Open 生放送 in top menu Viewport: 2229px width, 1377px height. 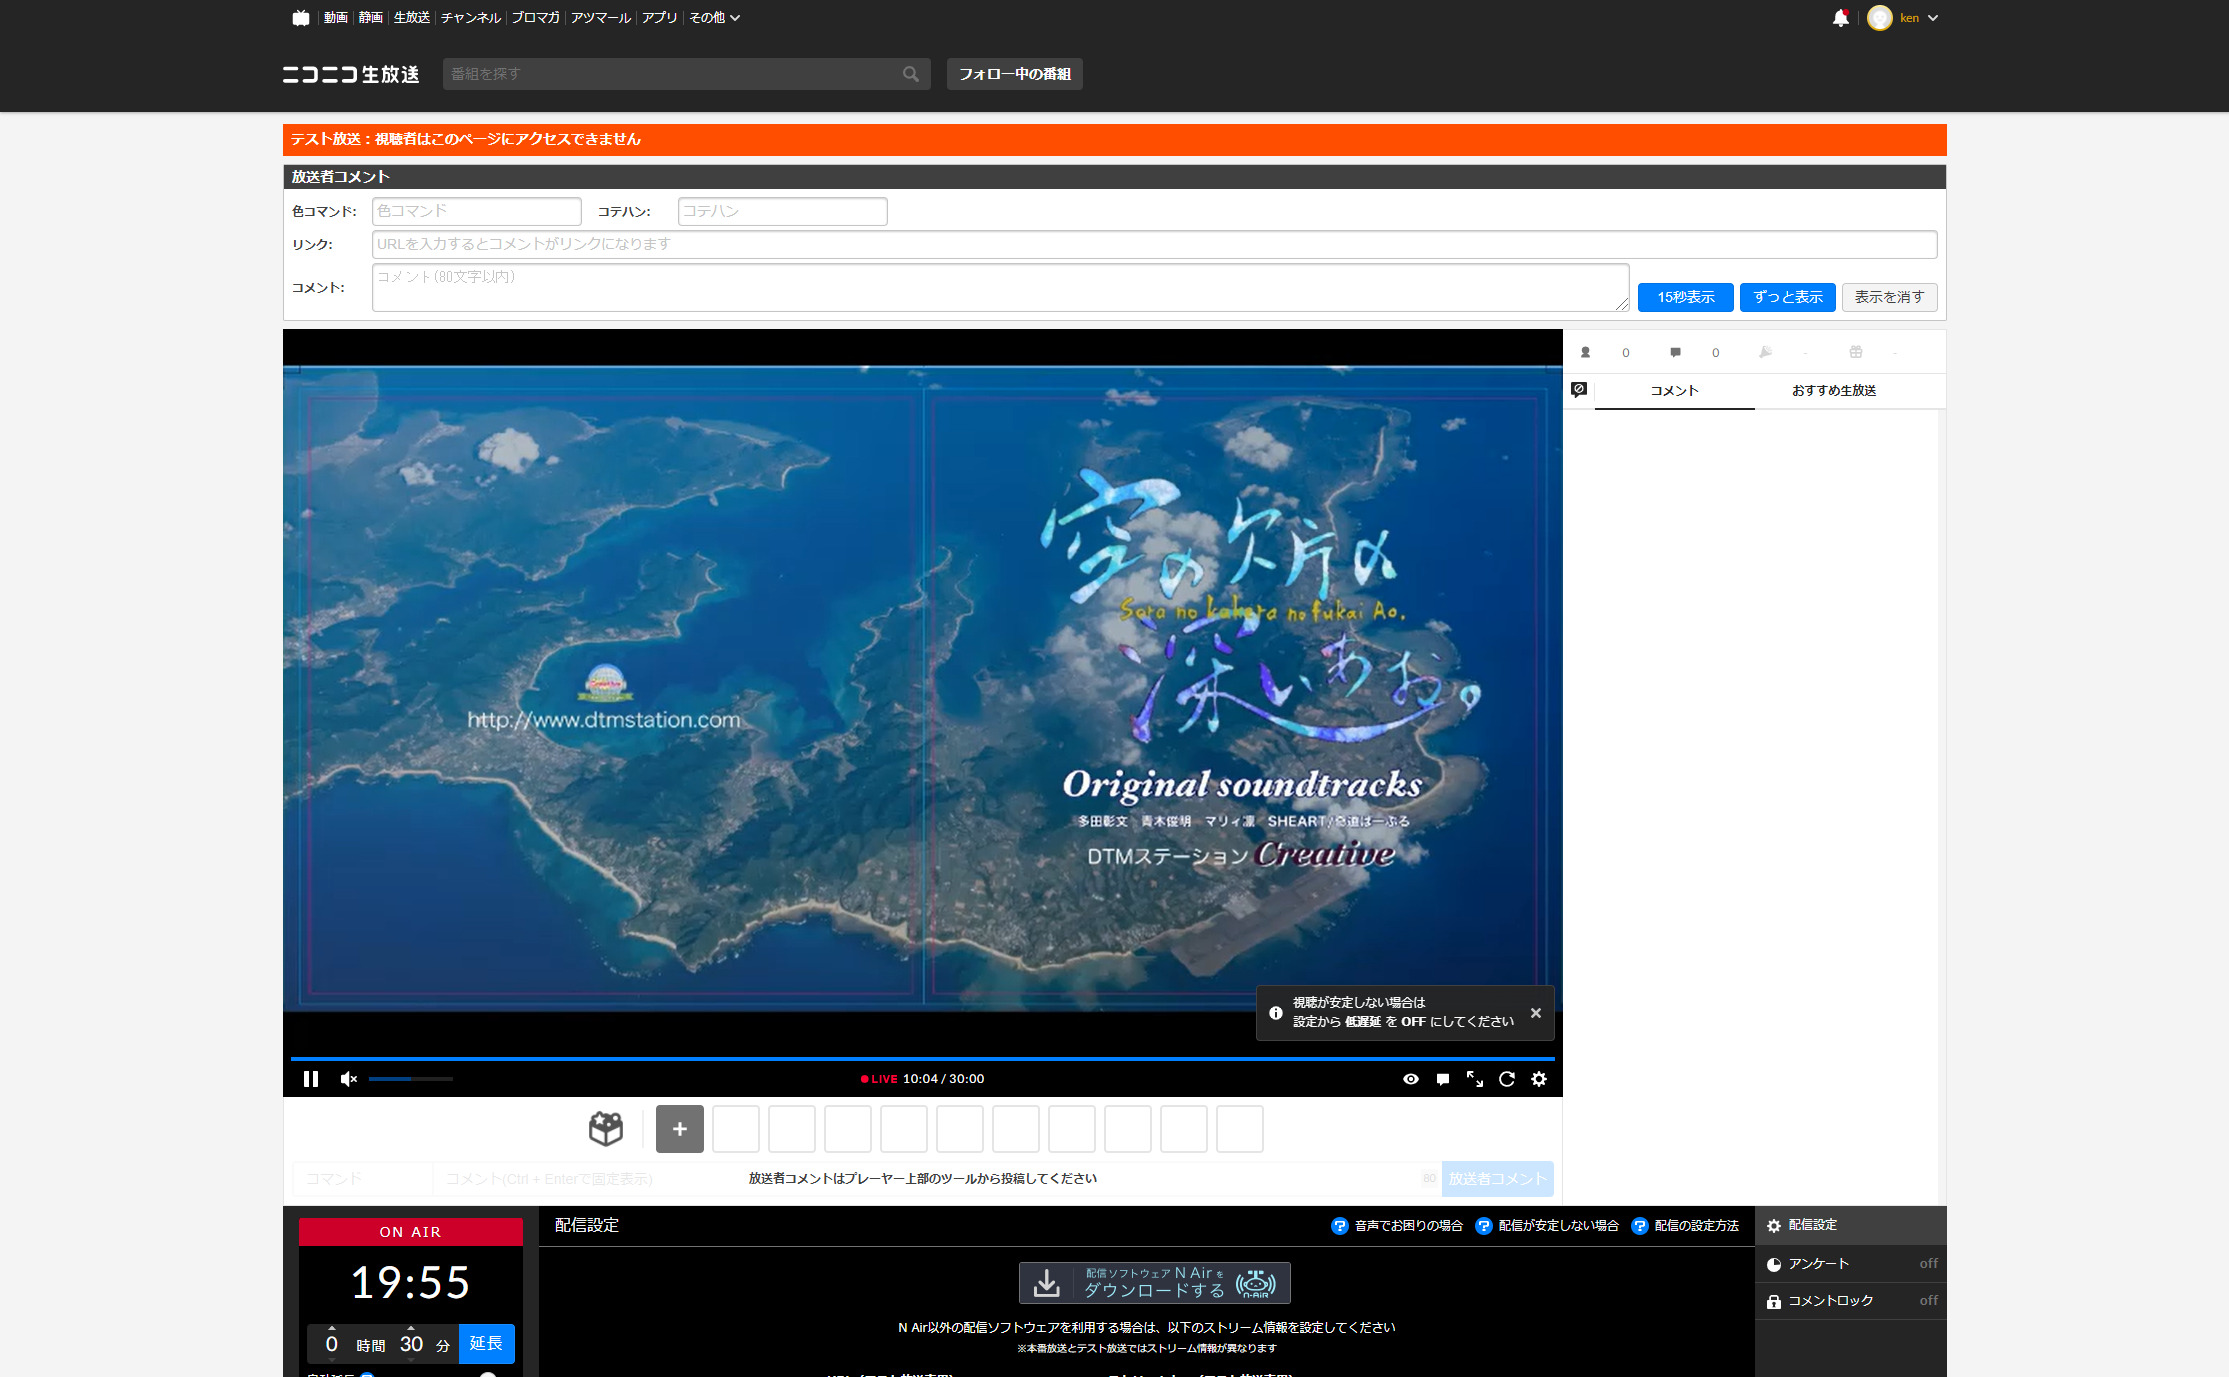(411, 18)
